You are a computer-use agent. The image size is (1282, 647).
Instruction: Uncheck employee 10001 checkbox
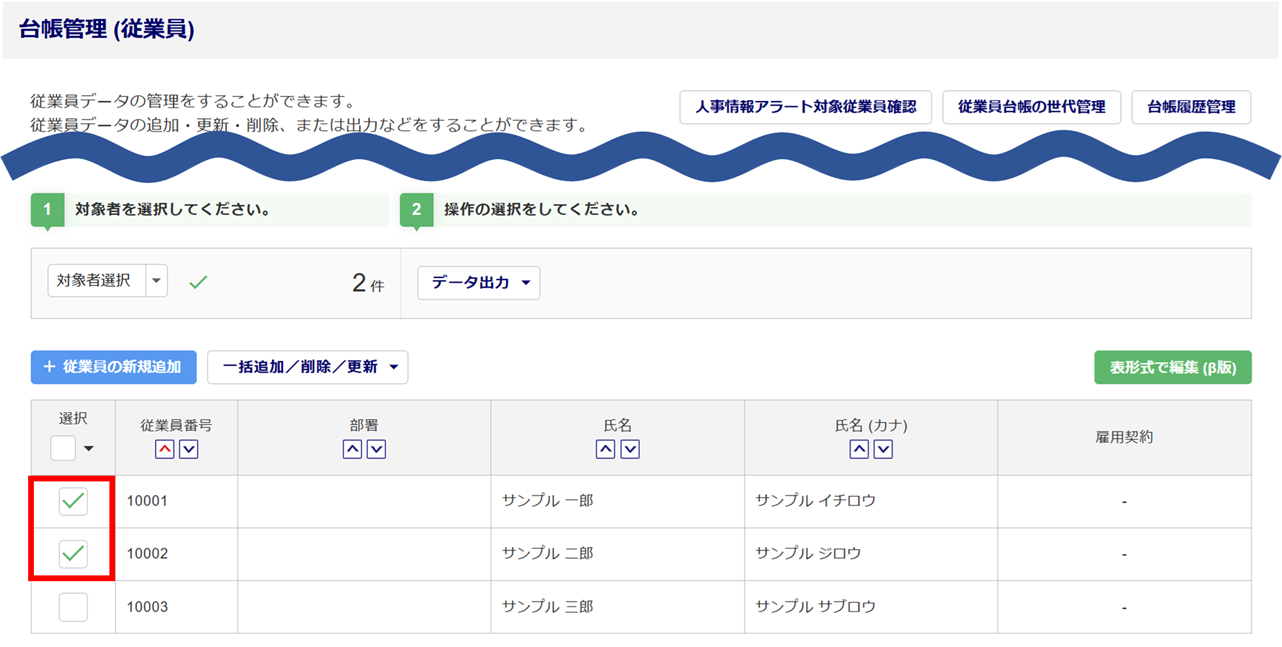(73, 501)
